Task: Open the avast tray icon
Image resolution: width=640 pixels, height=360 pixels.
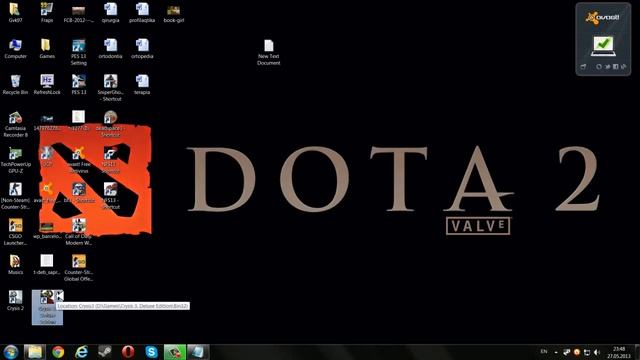Action: (x=576, y=352)
